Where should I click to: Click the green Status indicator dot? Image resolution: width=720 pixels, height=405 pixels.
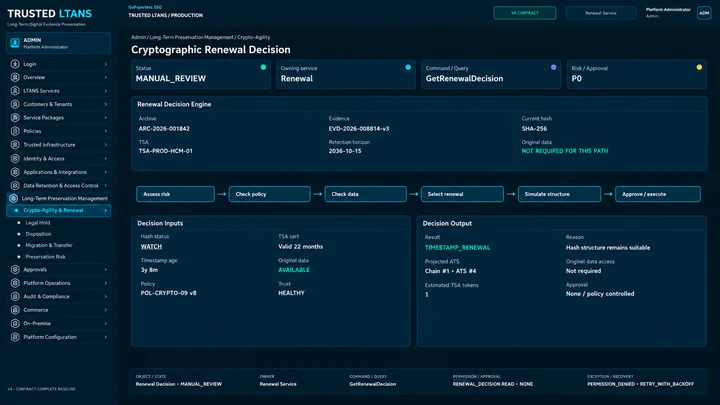[263, 68]
